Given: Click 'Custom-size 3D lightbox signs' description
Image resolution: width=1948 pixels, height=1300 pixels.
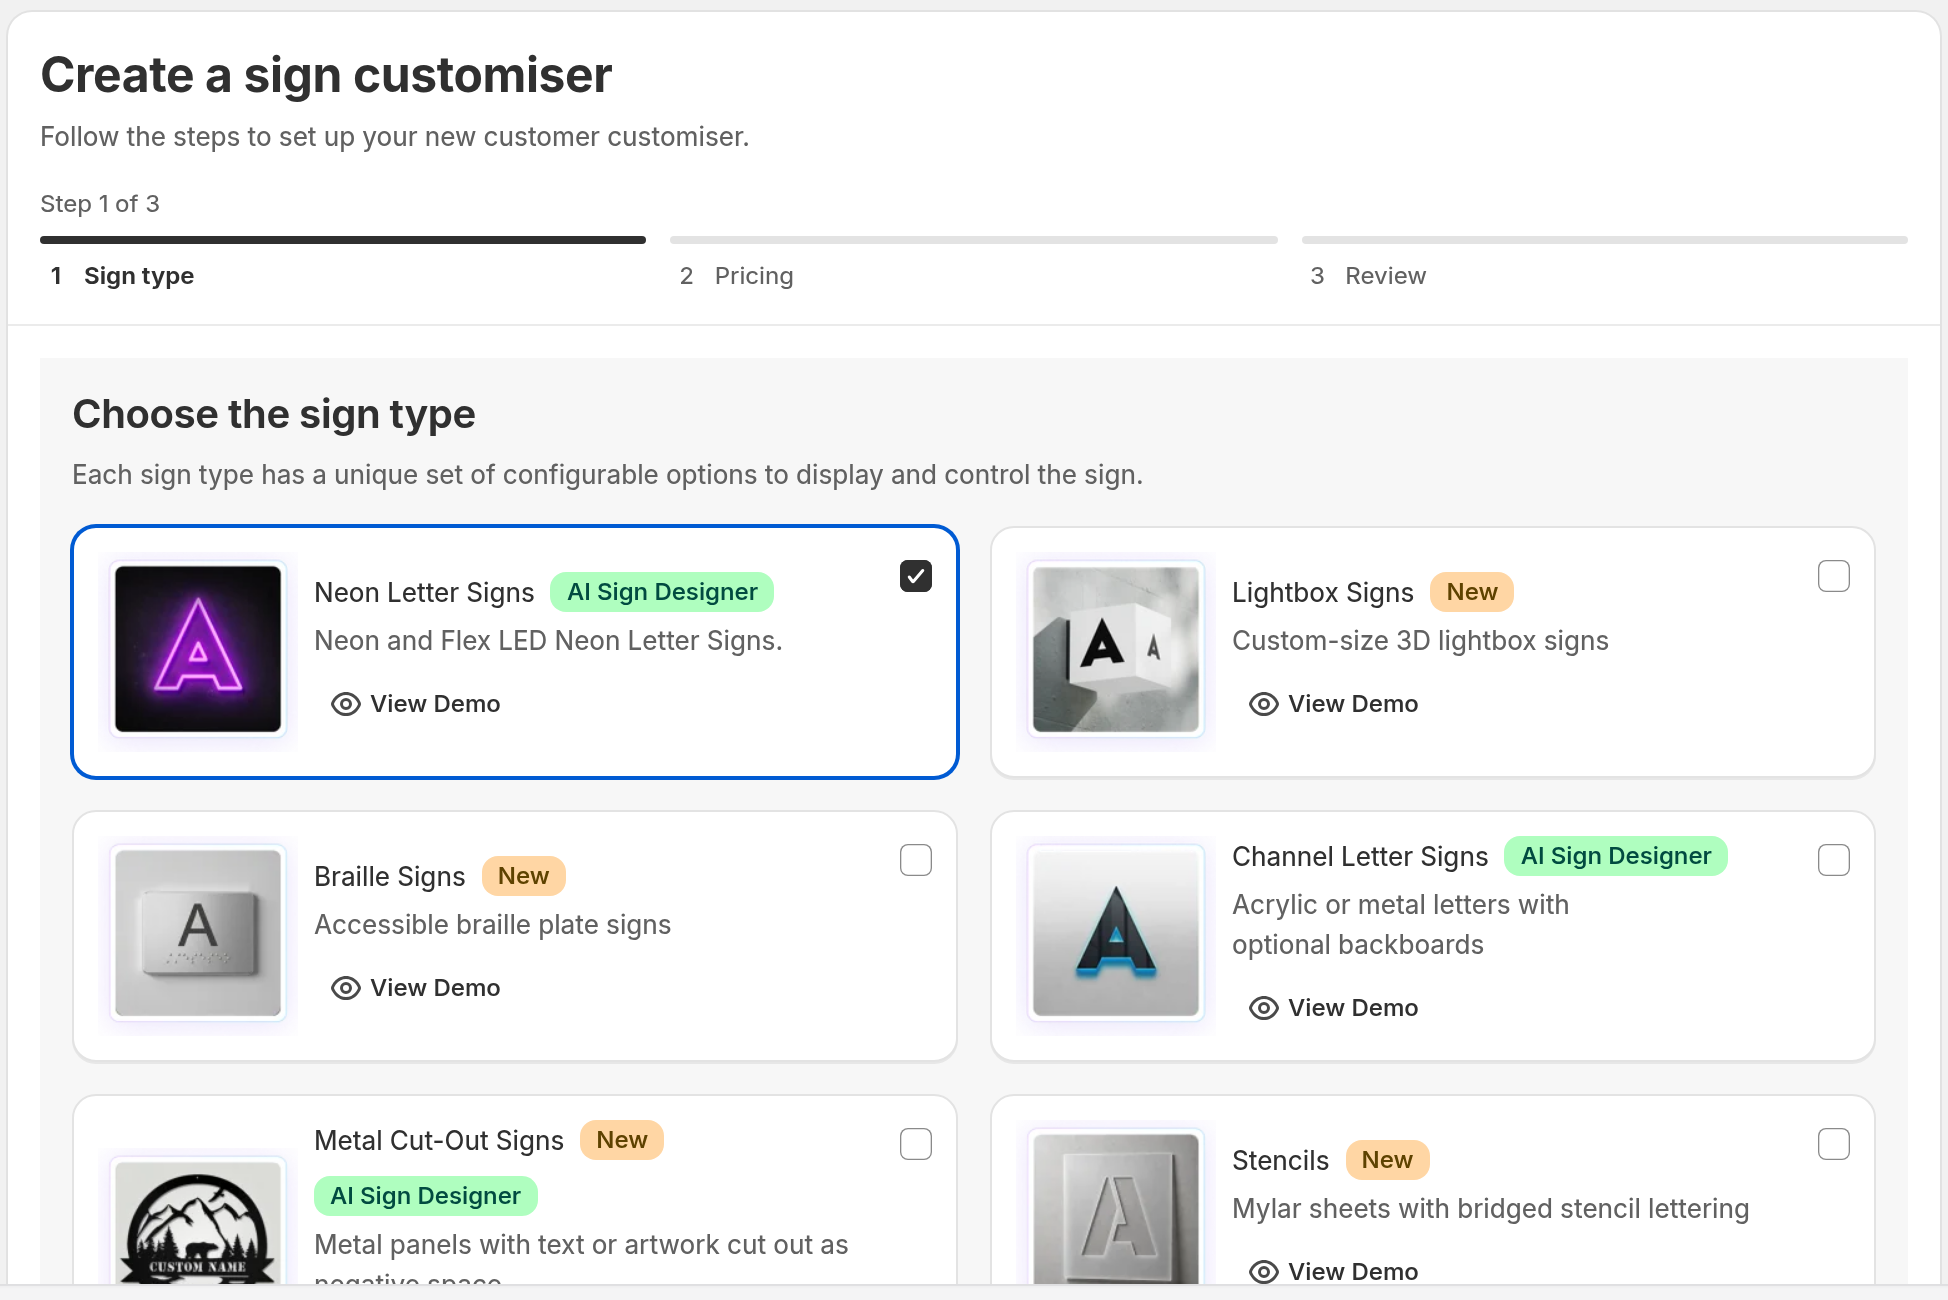Looking at the screenshot, I should point(1420,641).
